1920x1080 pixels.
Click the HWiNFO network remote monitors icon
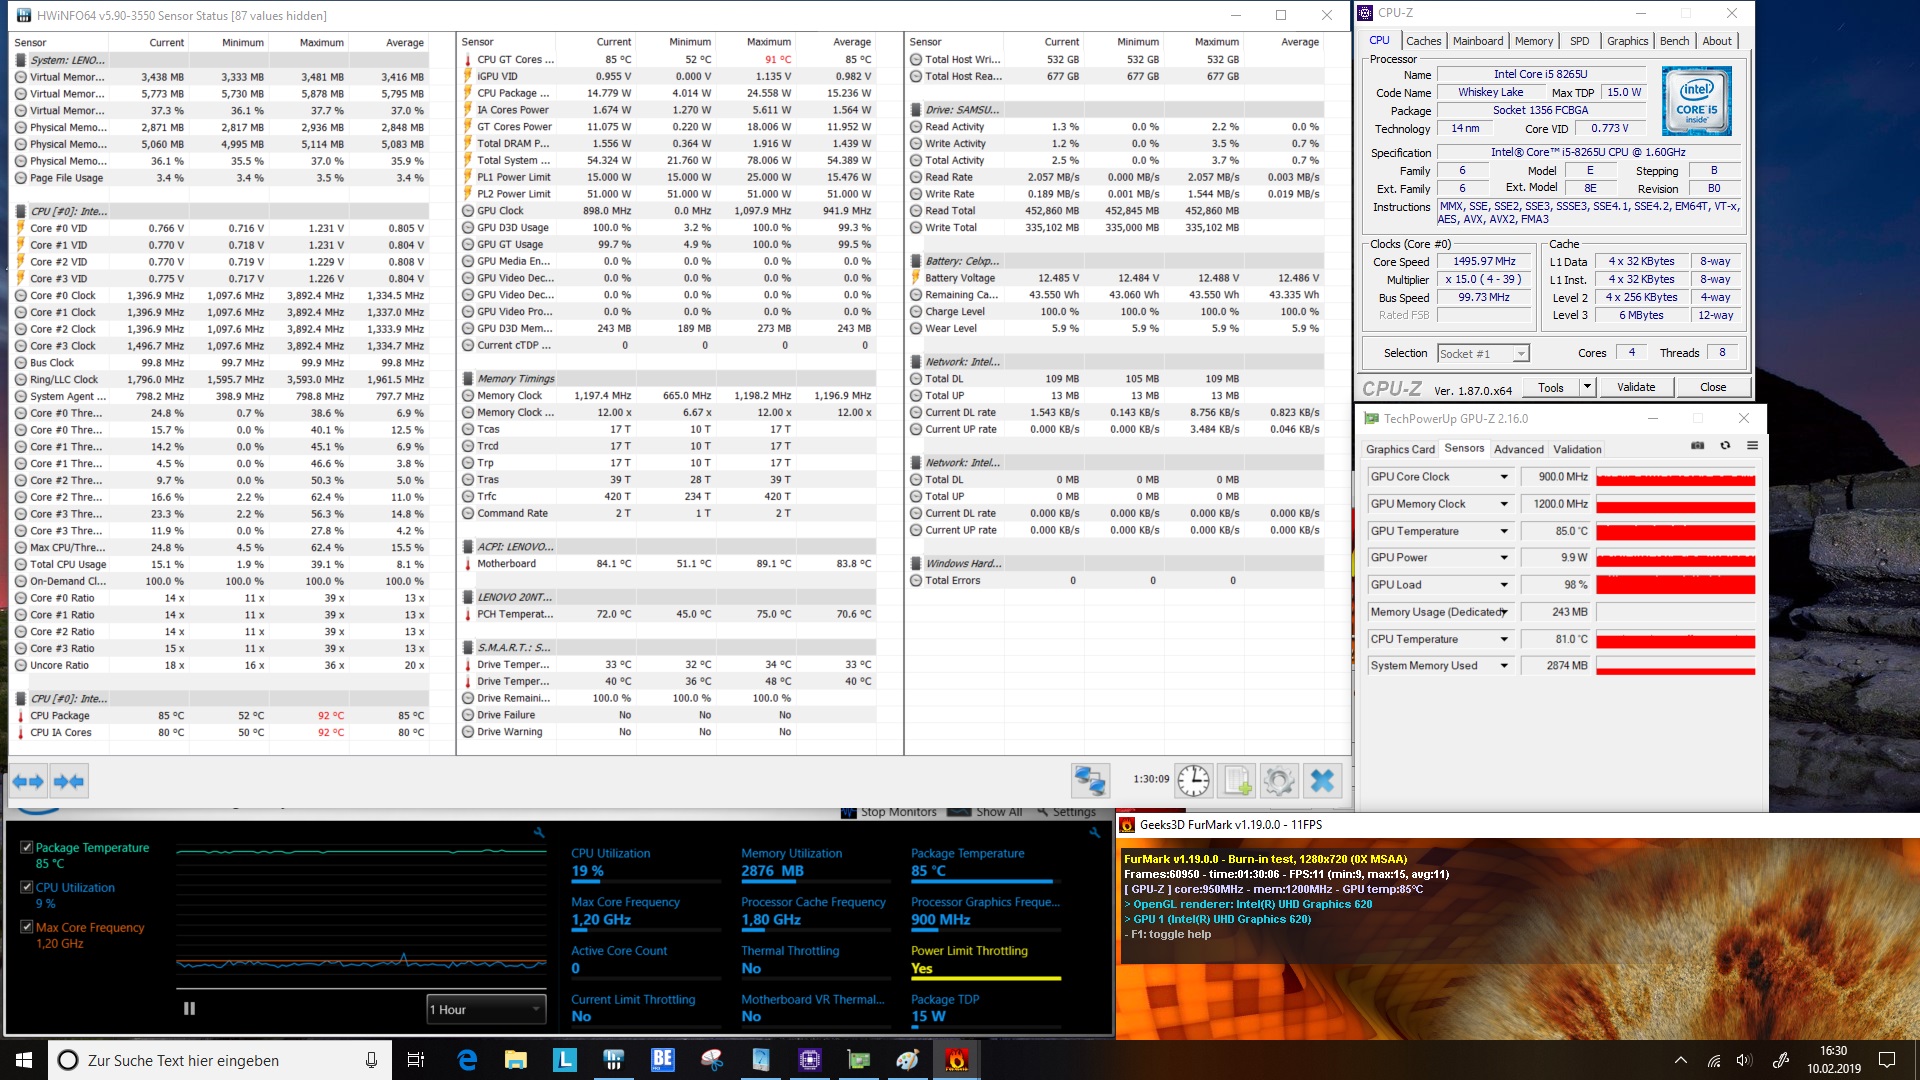tap(1089, 781)
